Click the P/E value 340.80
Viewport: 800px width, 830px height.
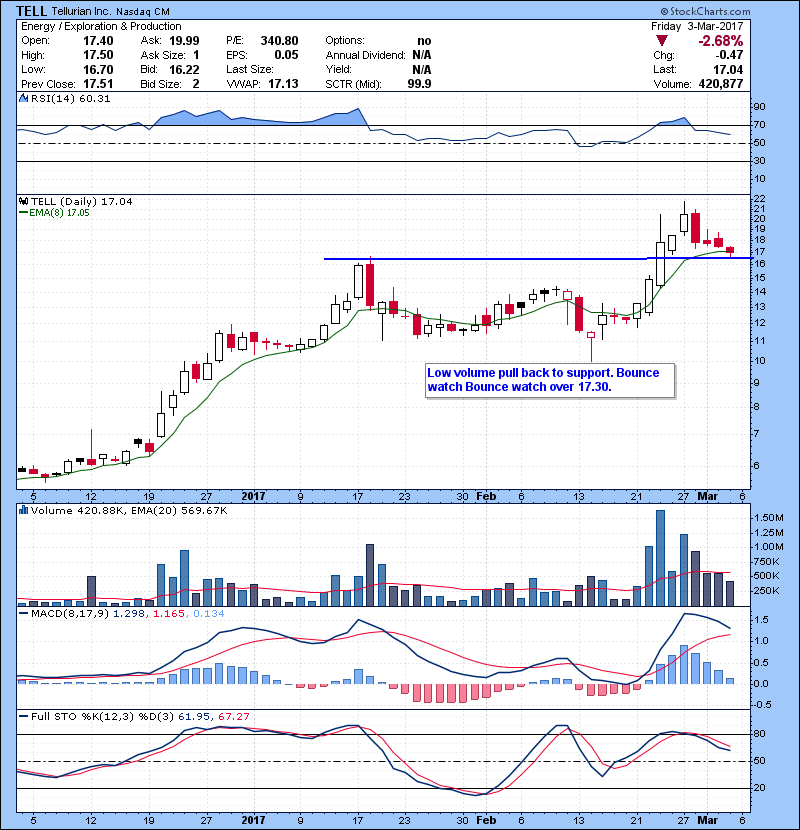click(x=280, y=41)
